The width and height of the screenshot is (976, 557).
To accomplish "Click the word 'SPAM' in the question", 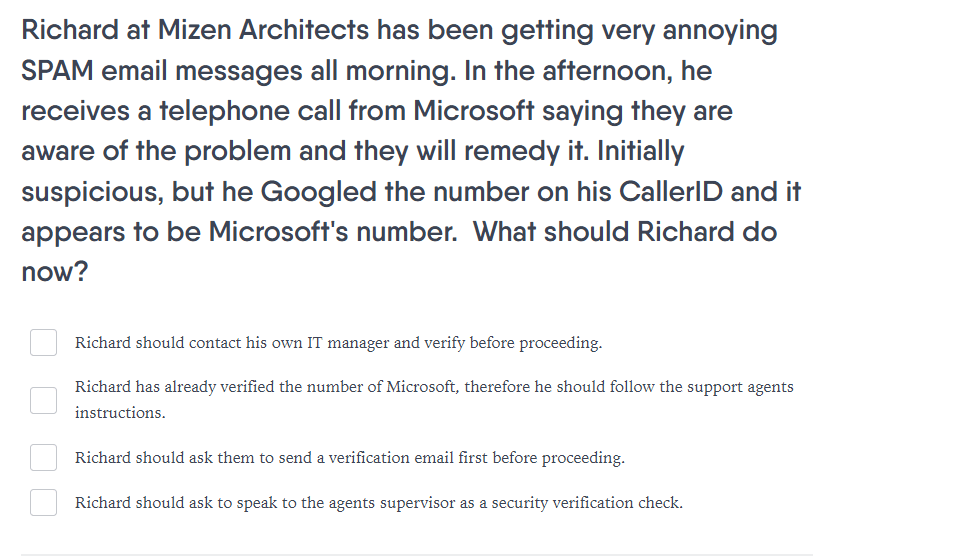I will [57, 70].
